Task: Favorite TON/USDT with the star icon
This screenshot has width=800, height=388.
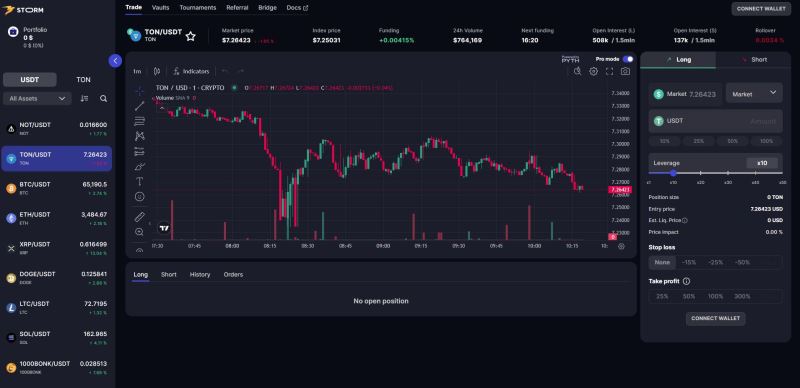Action: (x=190, y=36)
